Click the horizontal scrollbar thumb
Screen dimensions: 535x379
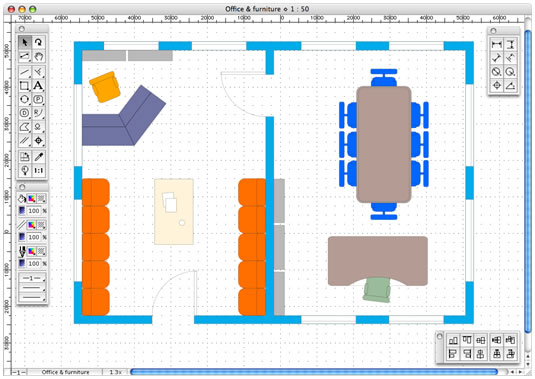[x=314, y=372]
